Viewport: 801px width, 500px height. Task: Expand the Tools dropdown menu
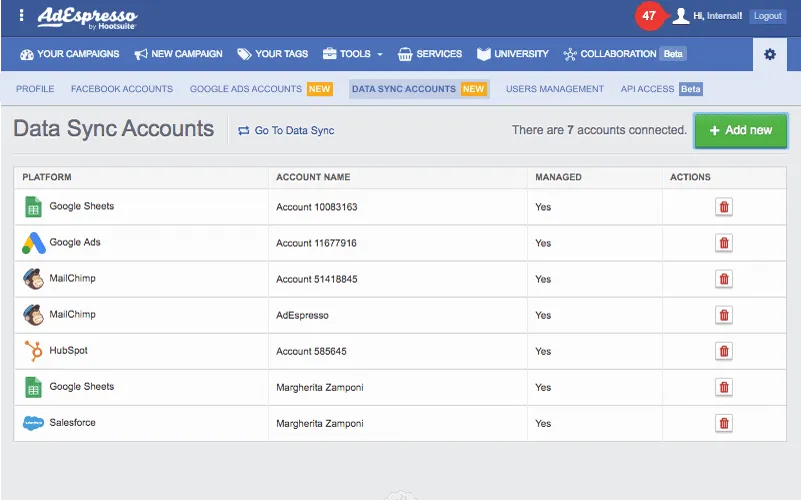pyautogui.click(x=353, y=54)
